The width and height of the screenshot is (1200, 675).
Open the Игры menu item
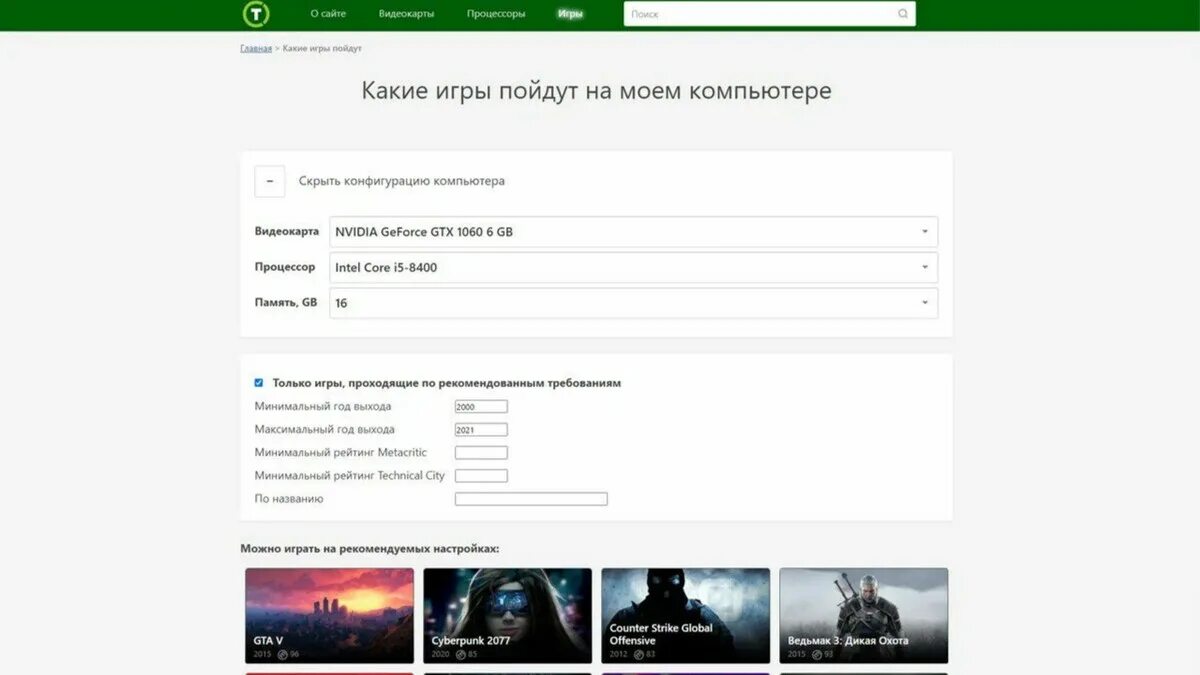click(x=571, y=14)
